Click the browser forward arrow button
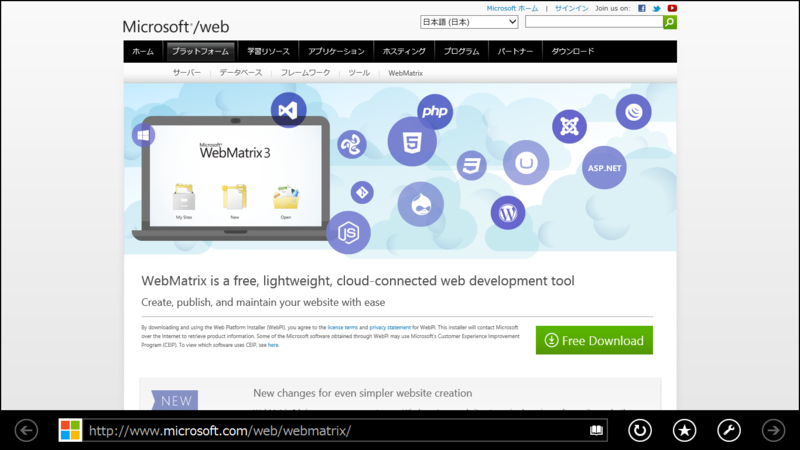The image size is (800, 450). [773, 431]
